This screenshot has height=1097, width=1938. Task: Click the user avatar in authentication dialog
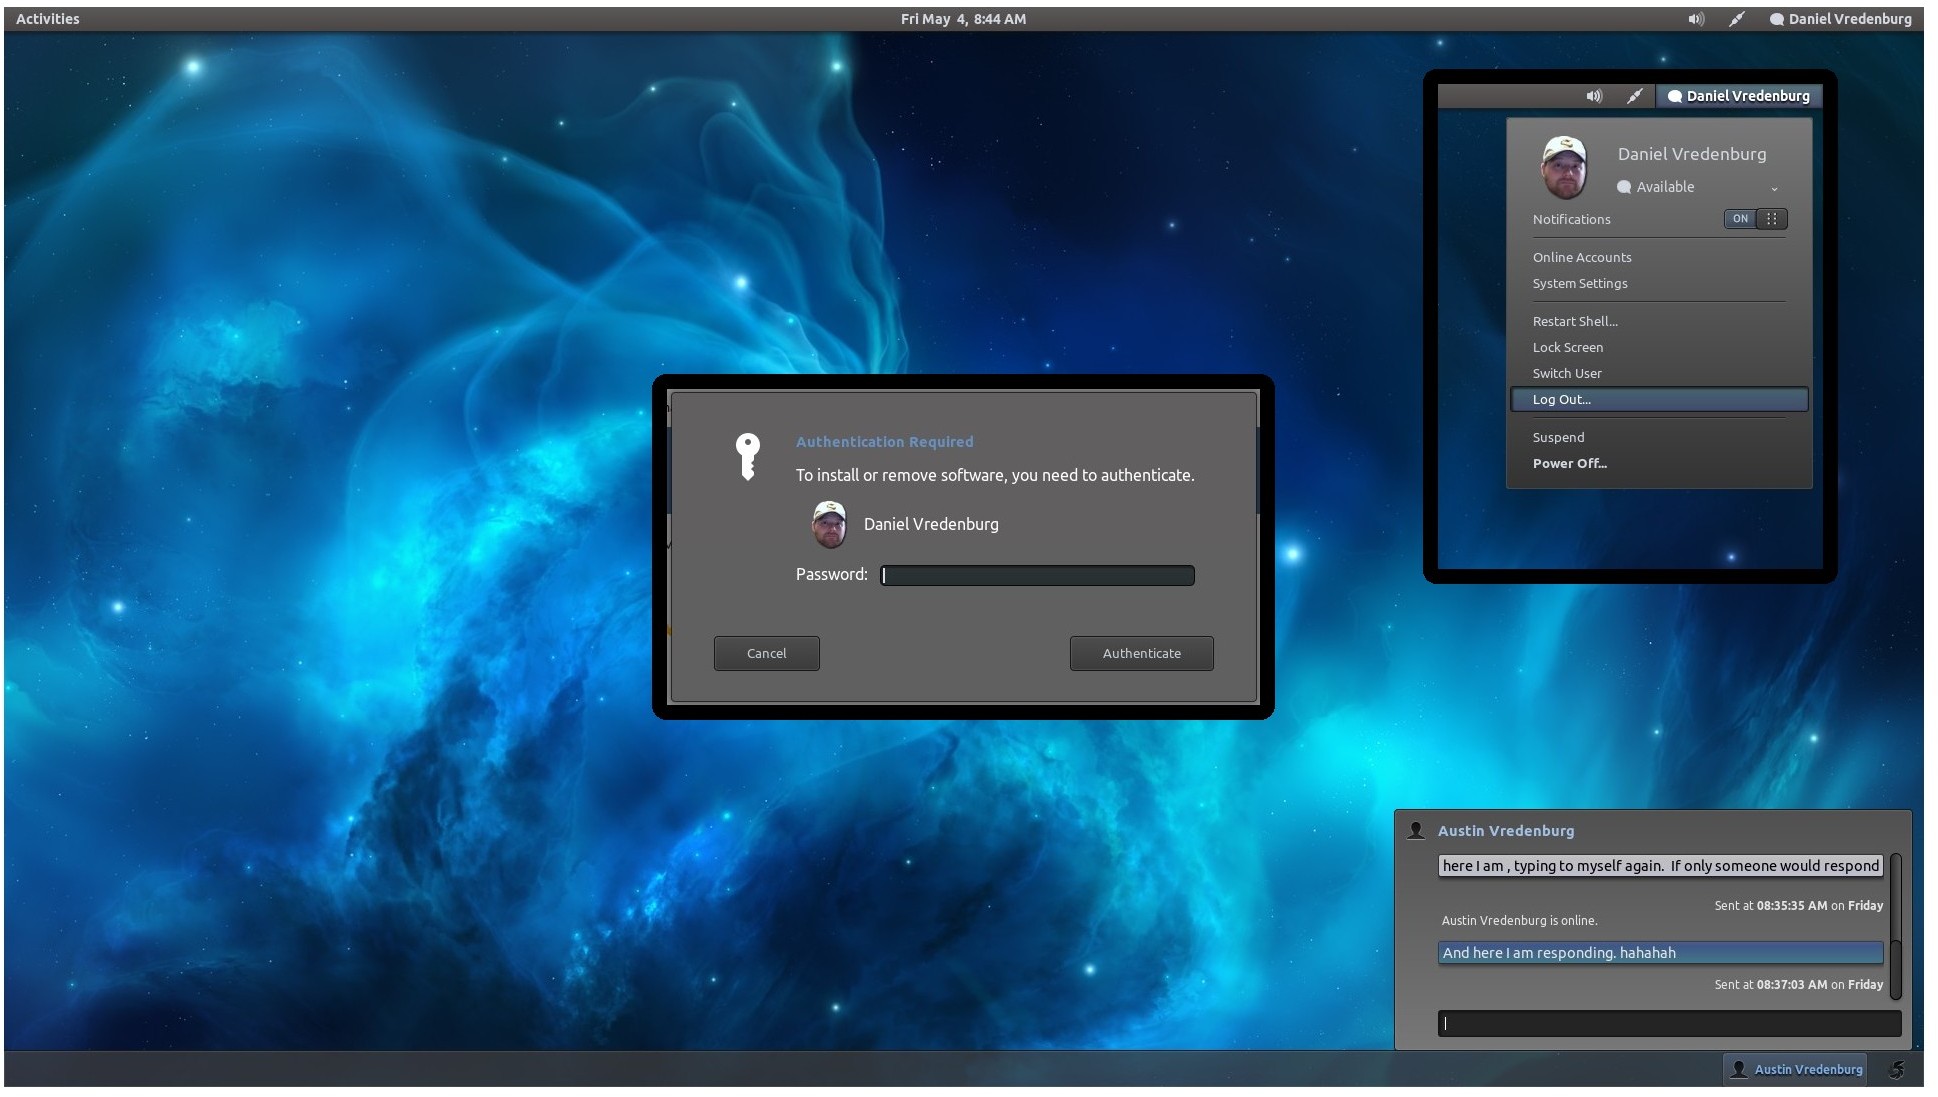pos(829,525)
